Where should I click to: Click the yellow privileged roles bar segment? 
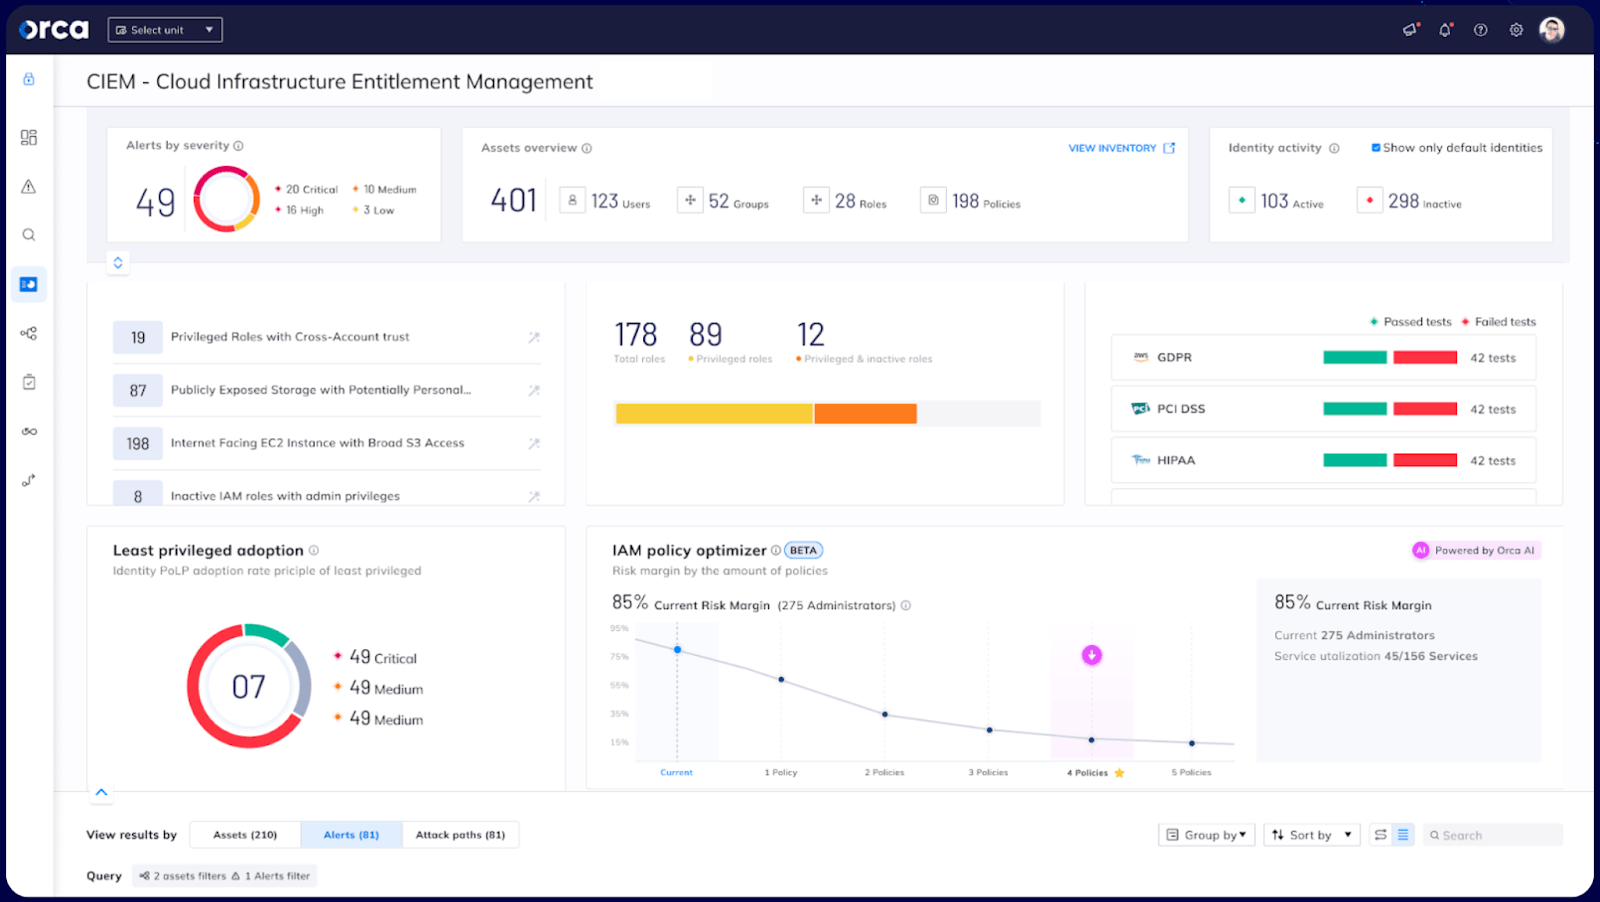click(x=714, y=414)
